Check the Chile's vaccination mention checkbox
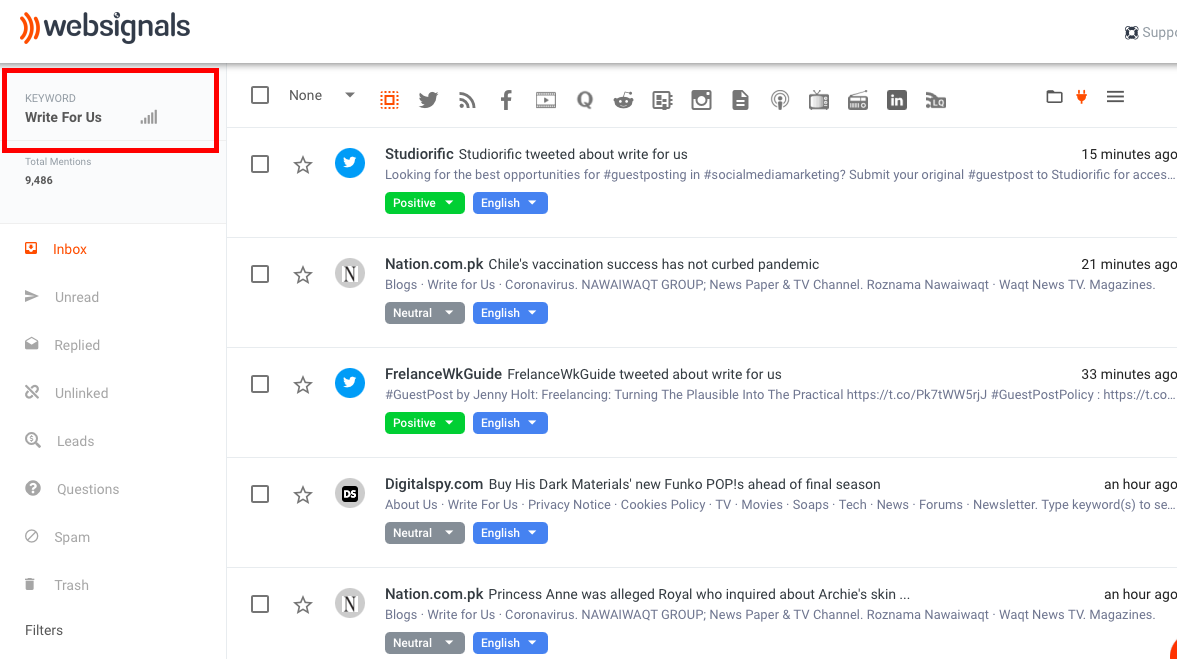Viewport: 1177px width, 659px height. [x=260, y=274]
